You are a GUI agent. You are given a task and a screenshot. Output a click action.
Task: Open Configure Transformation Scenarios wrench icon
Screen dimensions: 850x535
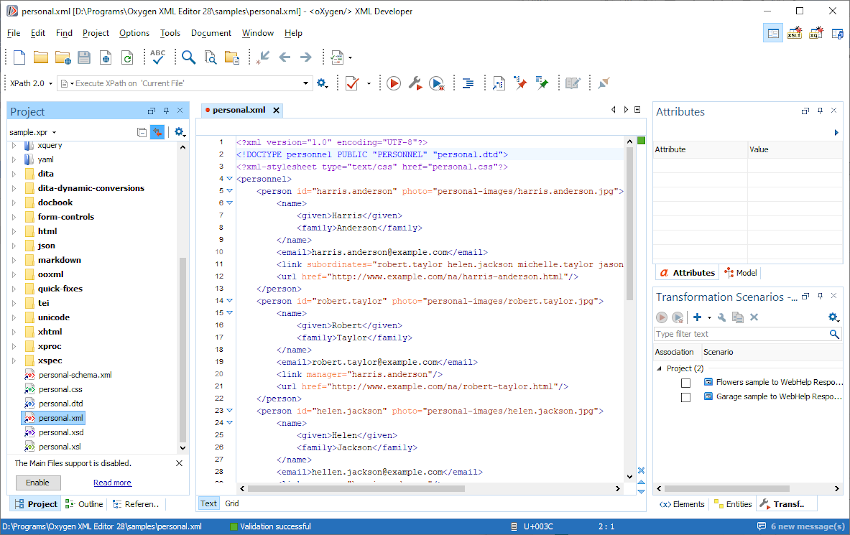[415, 83]
